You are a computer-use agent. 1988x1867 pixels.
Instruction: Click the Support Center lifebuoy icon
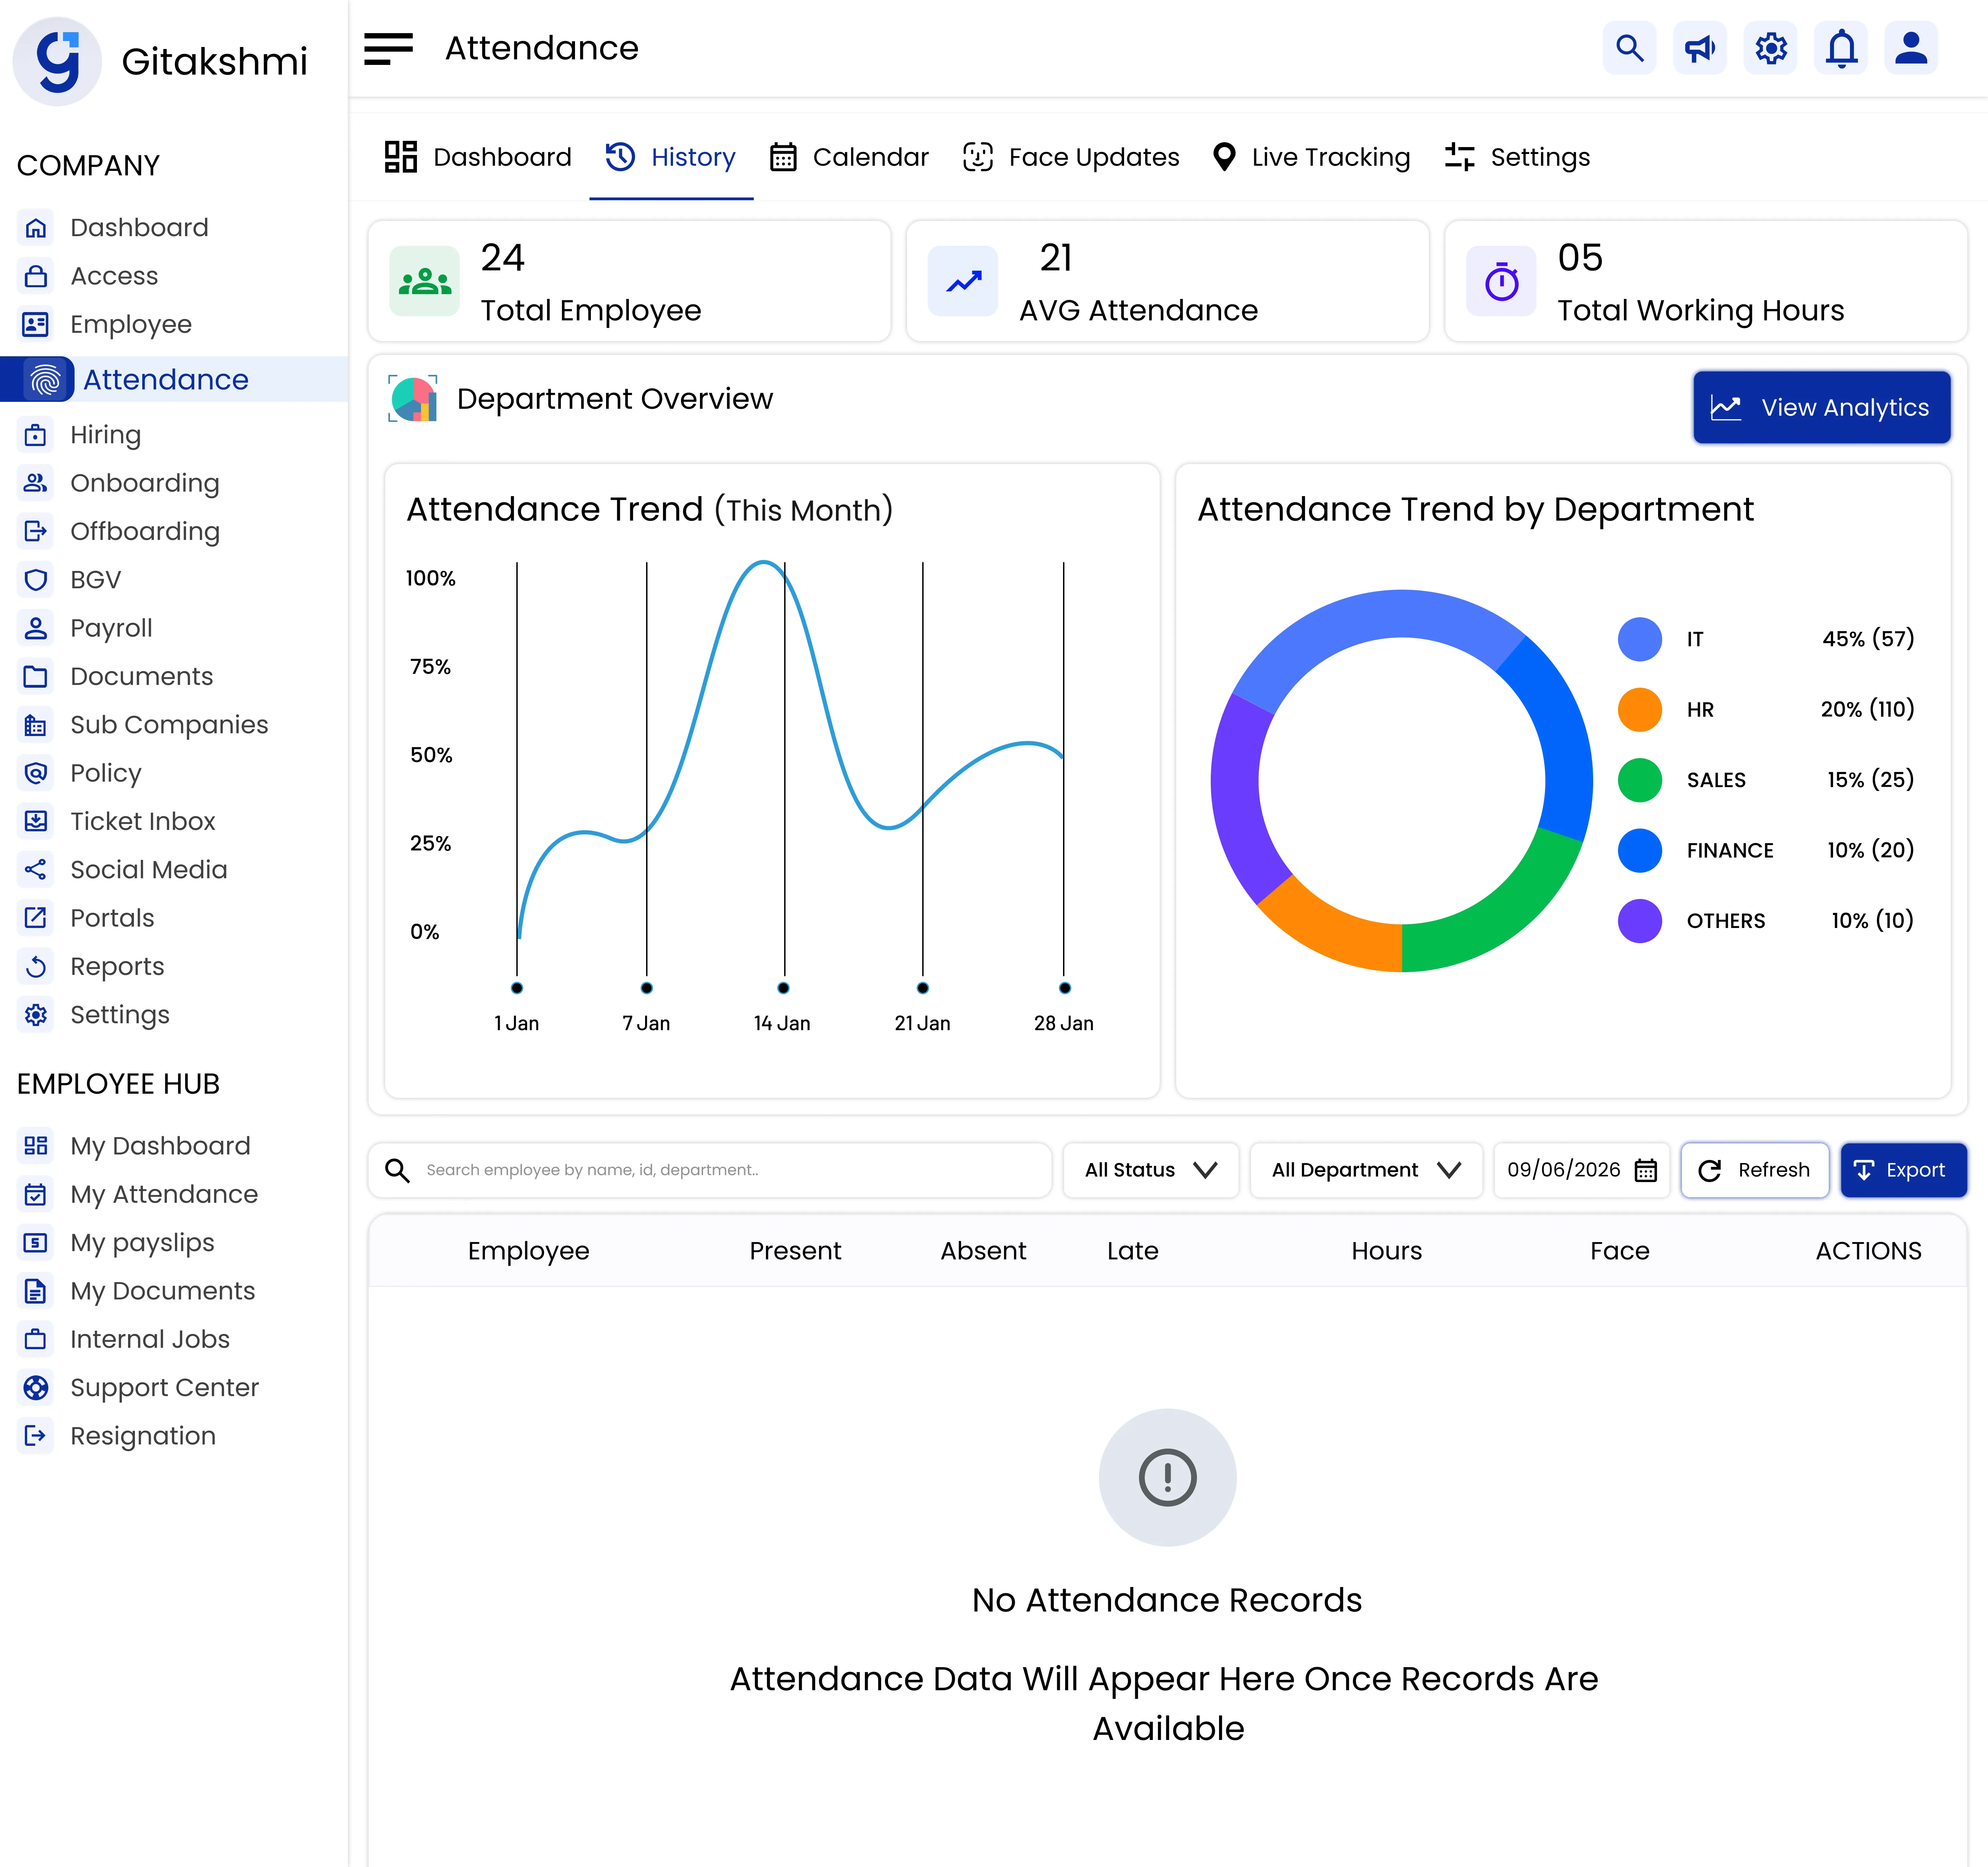[36, 1388]
